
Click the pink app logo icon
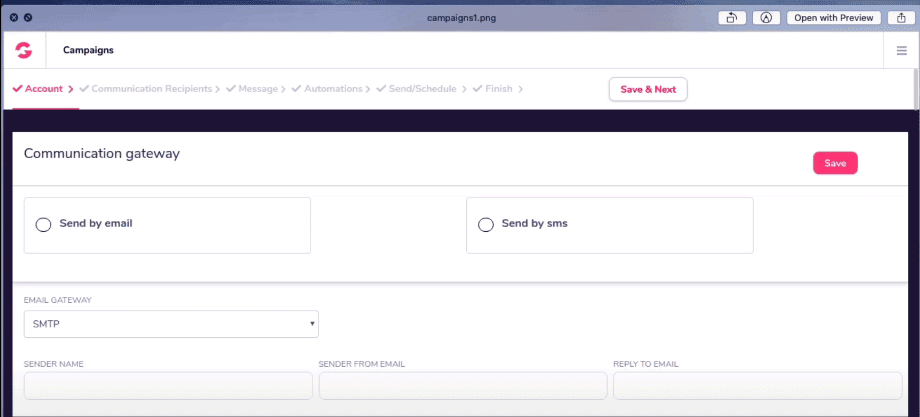[x=23, y=50]
